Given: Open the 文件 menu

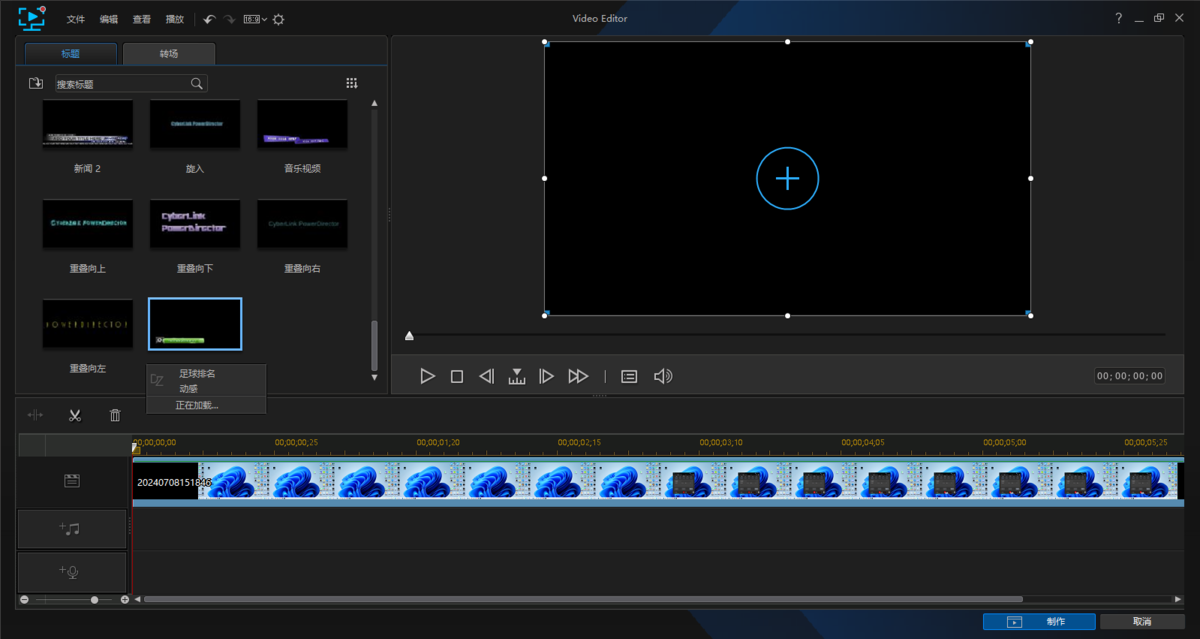Looking at the screenshot, I should pyautogui.click(x=76, y=19).
